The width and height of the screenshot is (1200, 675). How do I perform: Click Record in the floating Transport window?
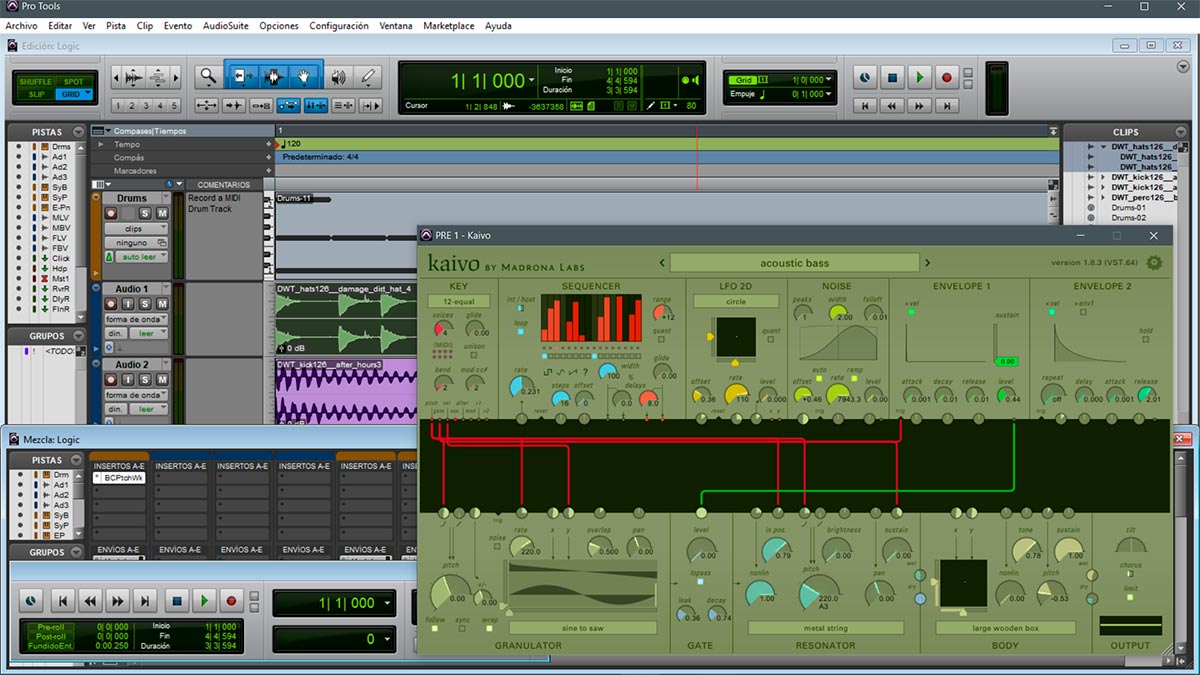232,601
